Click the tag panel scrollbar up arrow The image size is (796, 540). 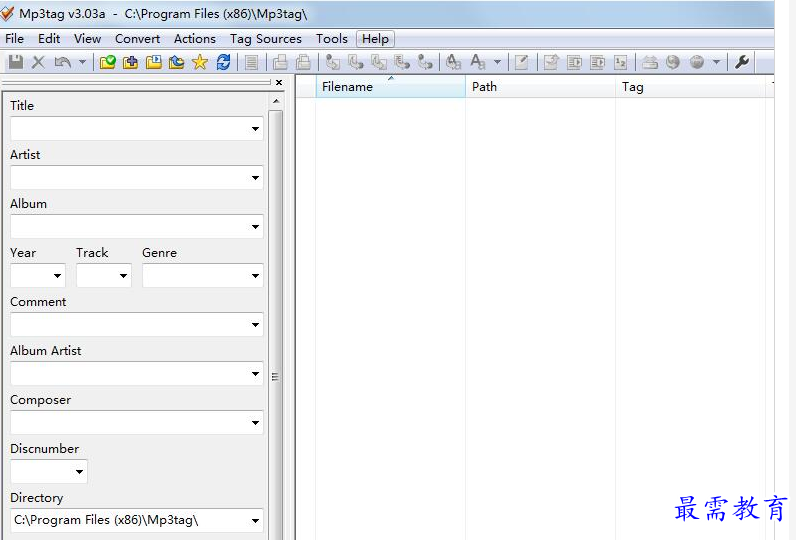276,101
